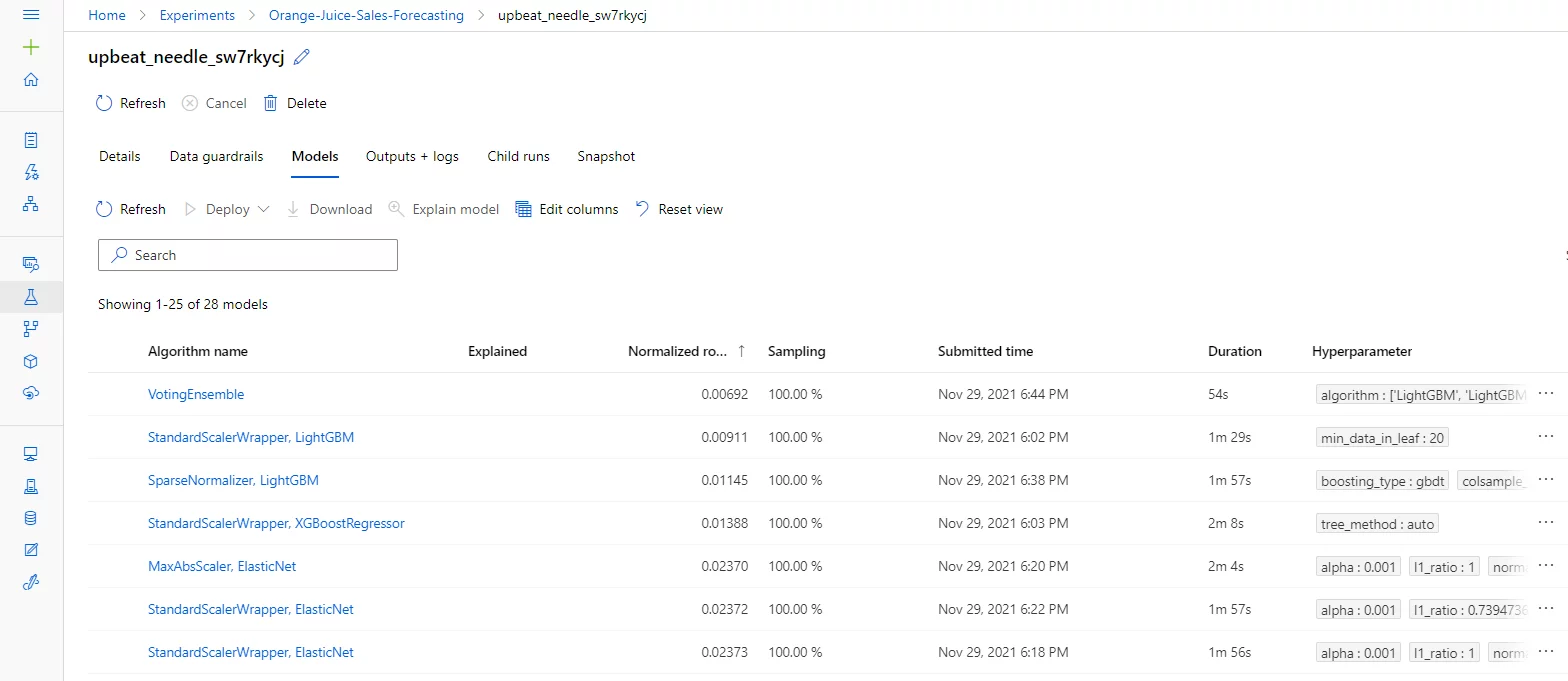Open the Datastores cylinder icon in sidebar
Screen dimensions: 1568x681
click(x=31, y=518)
